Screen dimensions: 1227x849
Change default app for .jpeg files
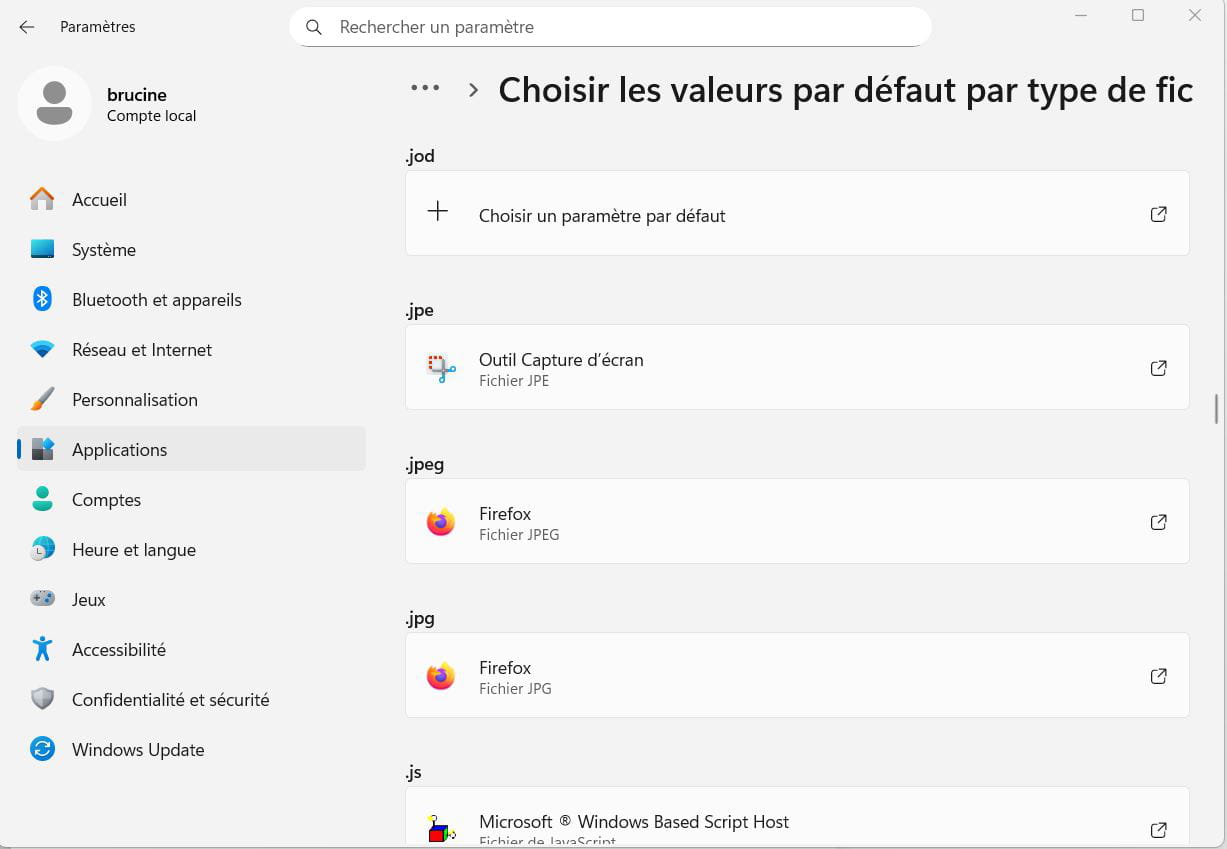pos(796,522)
